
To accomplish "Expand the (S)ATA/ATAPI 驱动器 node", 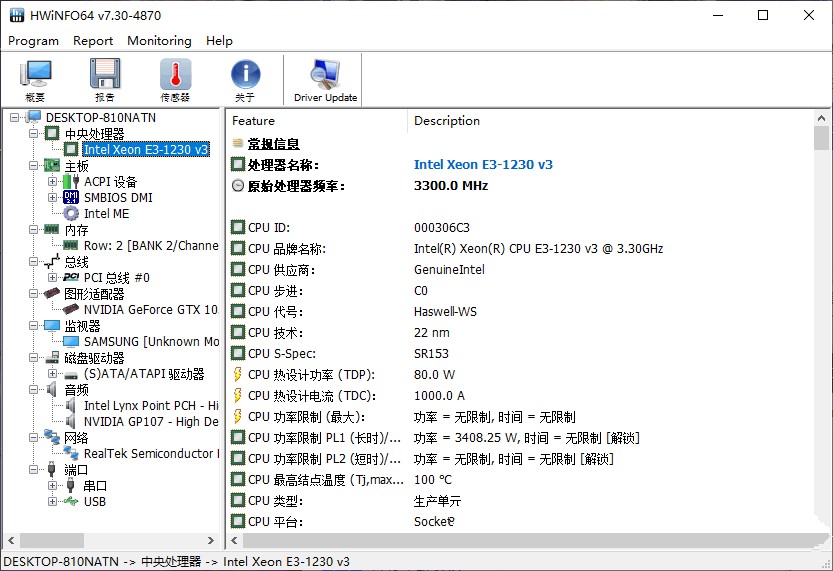I will point(52,373).
